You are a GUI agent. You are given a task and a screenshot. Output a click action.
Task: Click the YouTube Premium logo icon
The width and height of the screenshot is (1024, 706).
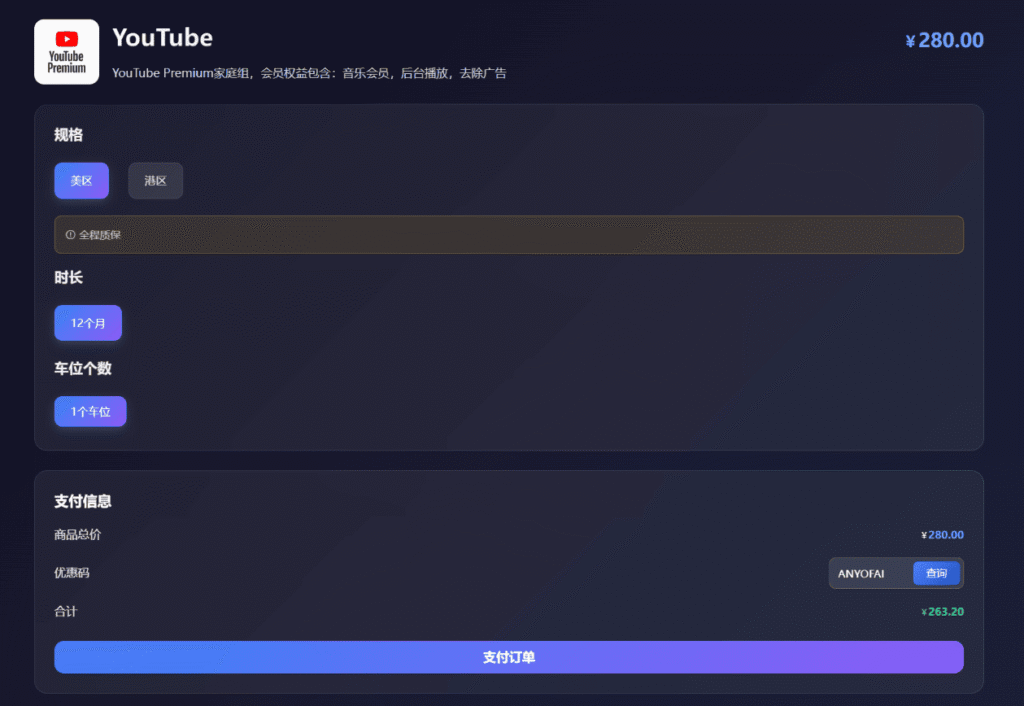point(67,52)
